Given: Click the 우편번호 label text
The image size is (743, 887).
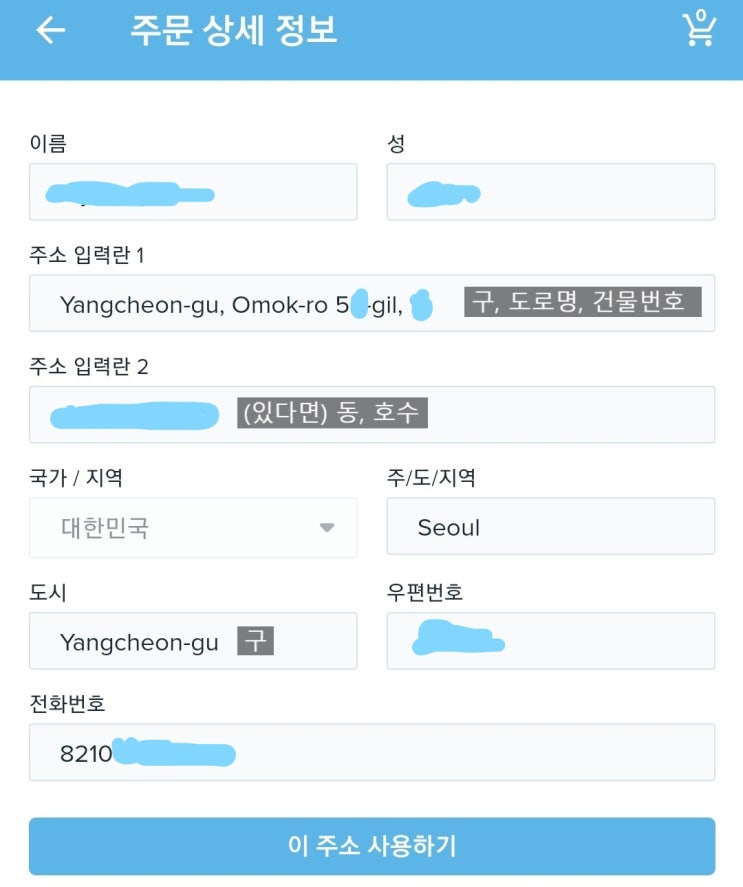Looking at the screenshot, I should 425,592.
